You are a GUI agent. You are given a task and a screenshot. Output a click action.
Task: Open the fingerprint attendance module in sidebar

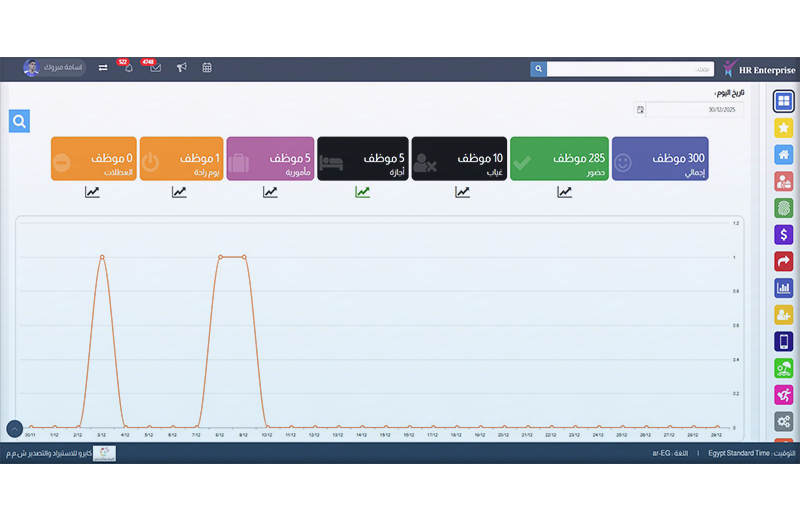tap(783, 208)
